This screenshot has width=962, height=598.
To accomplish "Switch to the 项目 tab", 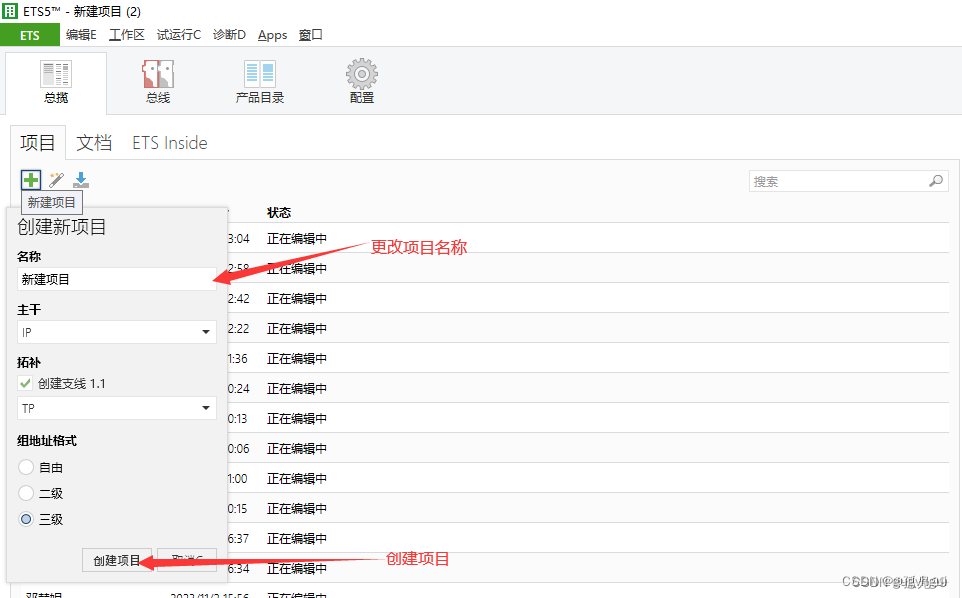I will click(x=37, y=143).
